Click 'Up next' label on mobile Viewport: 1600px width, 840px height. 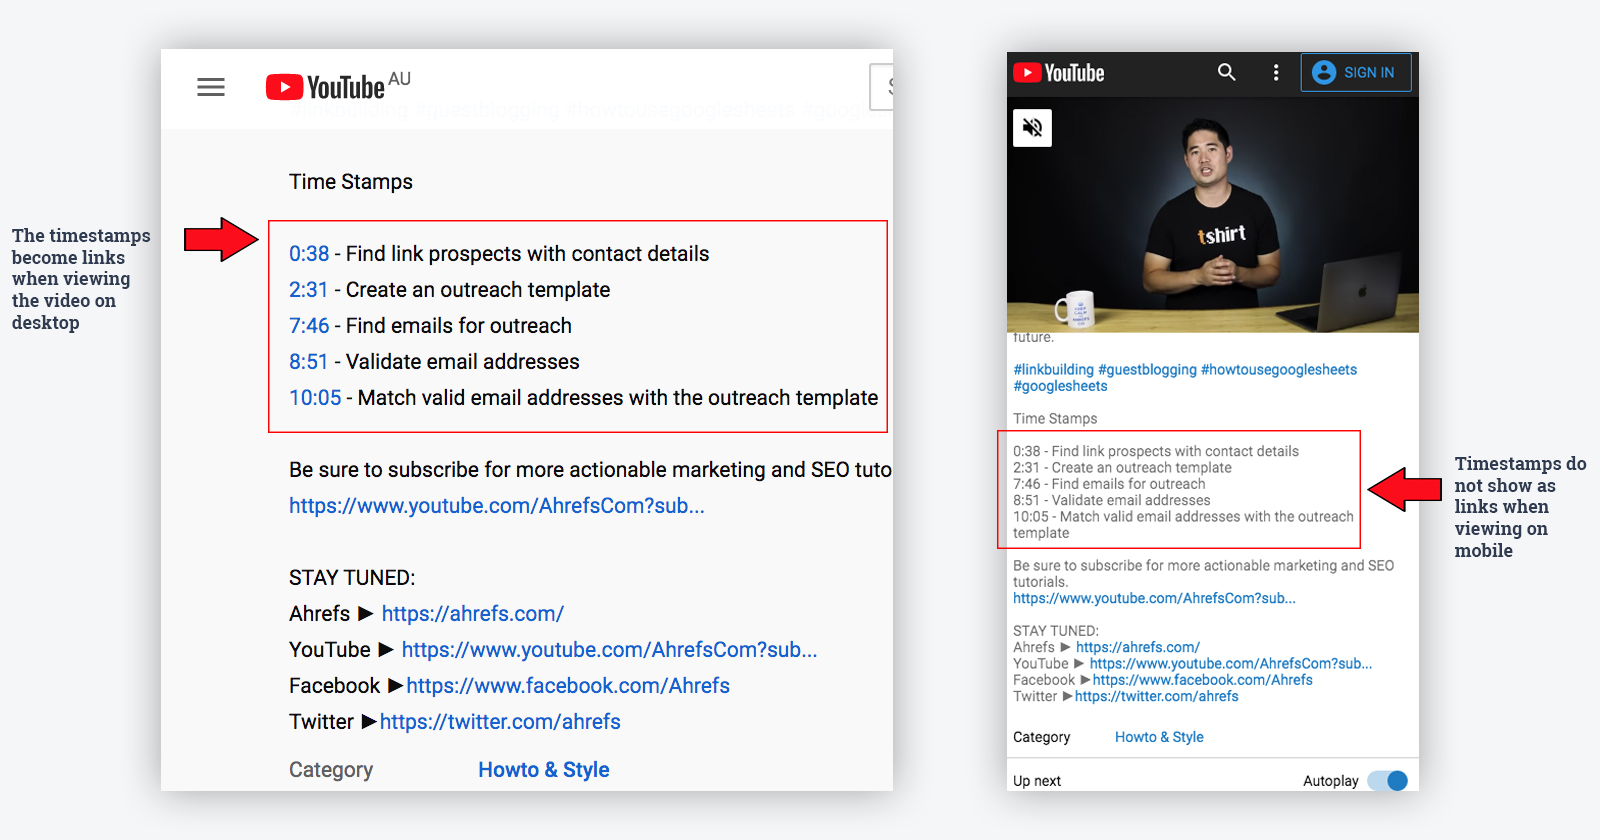(1037, 781)
